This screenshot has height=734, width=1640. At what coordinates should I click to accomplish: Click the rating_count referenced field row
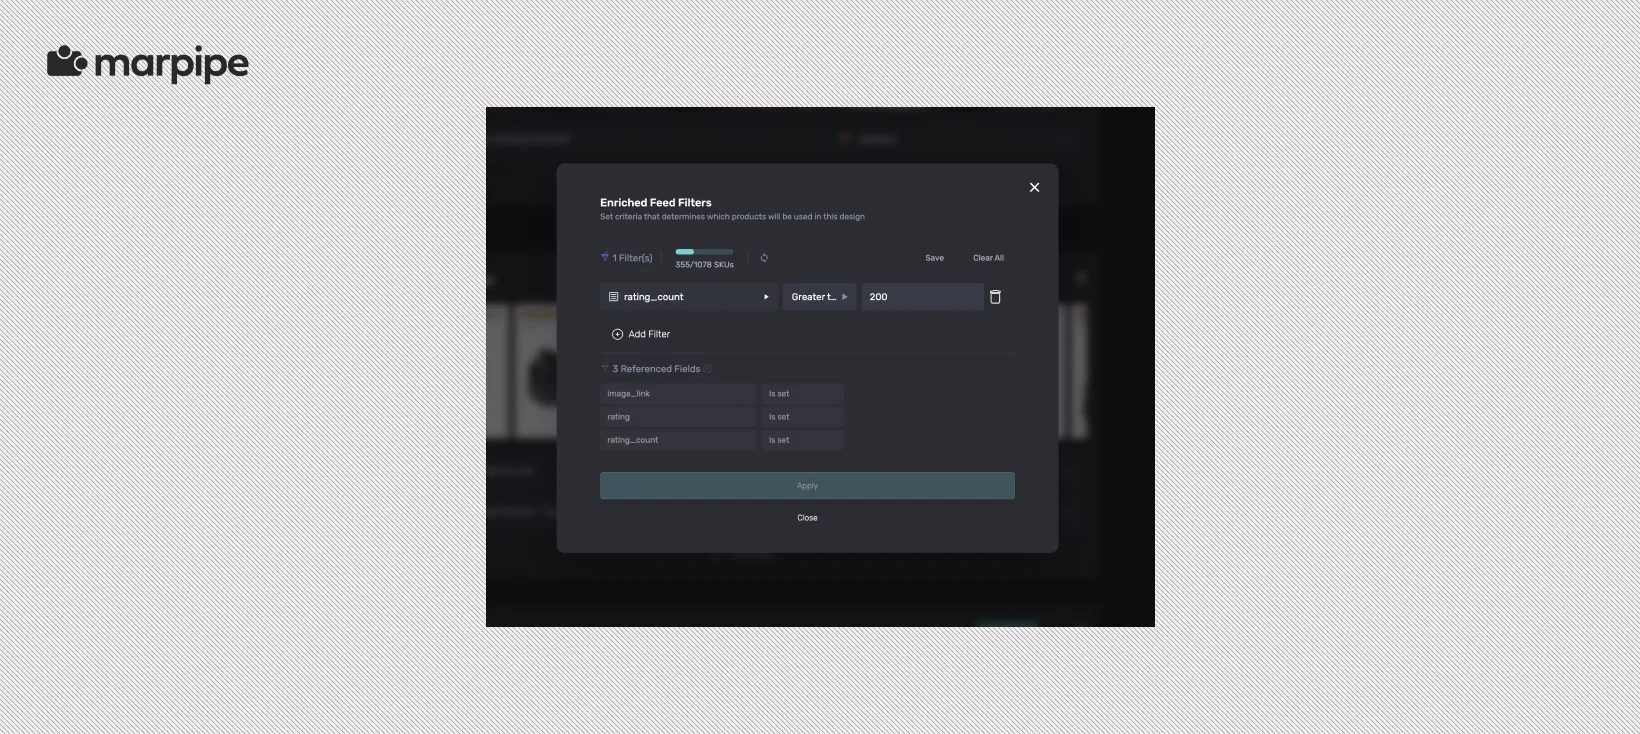pyautogui.click(x=678, y=440)
